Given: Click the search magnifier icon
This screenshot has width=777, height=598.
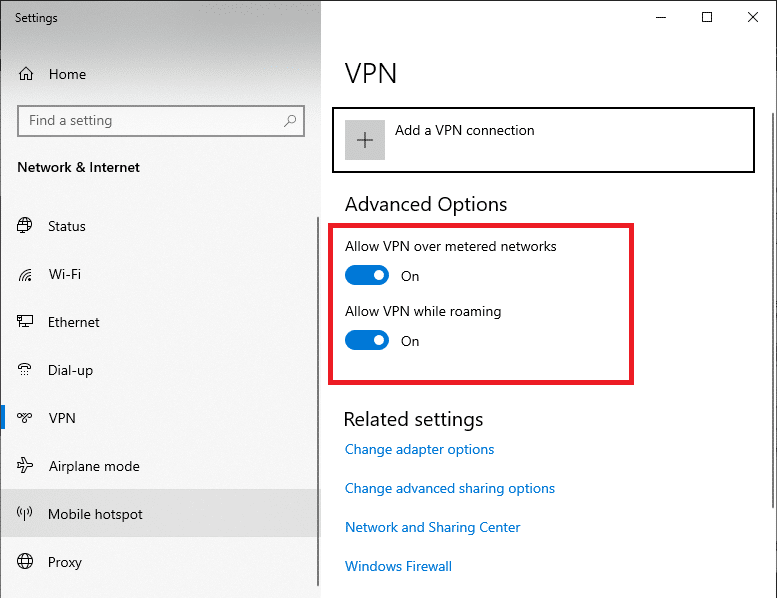Looking at the screenshot, I should coord(290,120).
